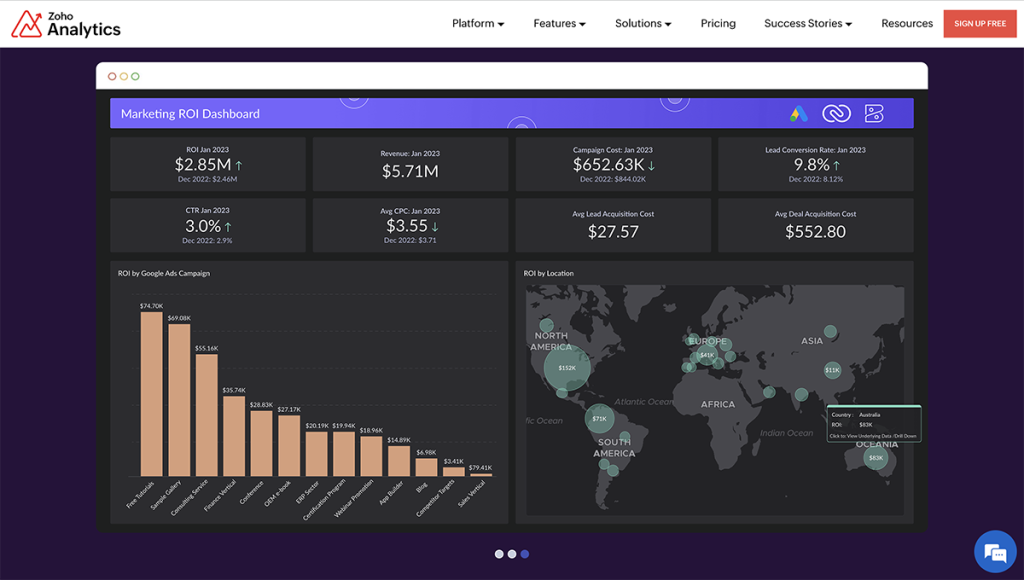The image size is (1024, 580).
Task: Select the third carousel dot
Action: pos(525,554)
